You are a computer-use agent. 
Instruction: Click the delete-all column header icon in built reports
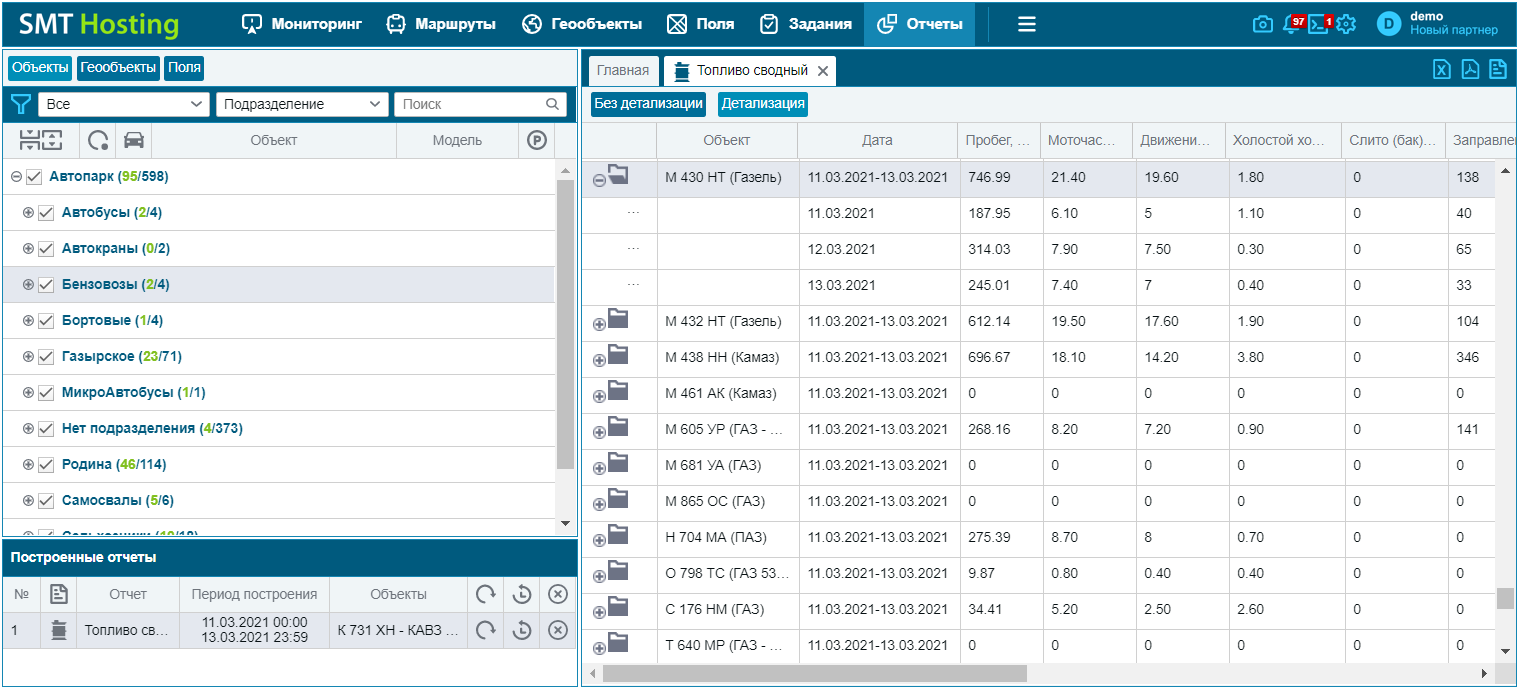(x=558, y=594)
